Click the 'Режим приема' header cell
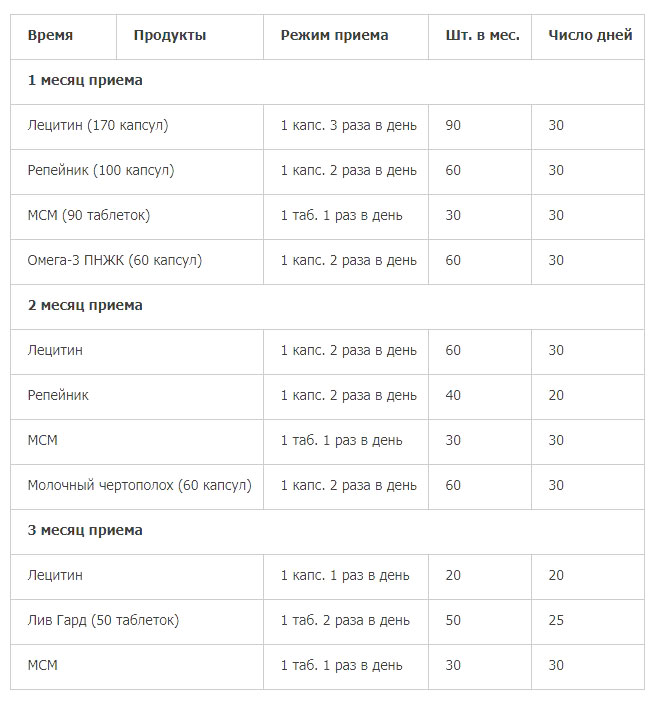The image size is (654, 707). (346, 37)
